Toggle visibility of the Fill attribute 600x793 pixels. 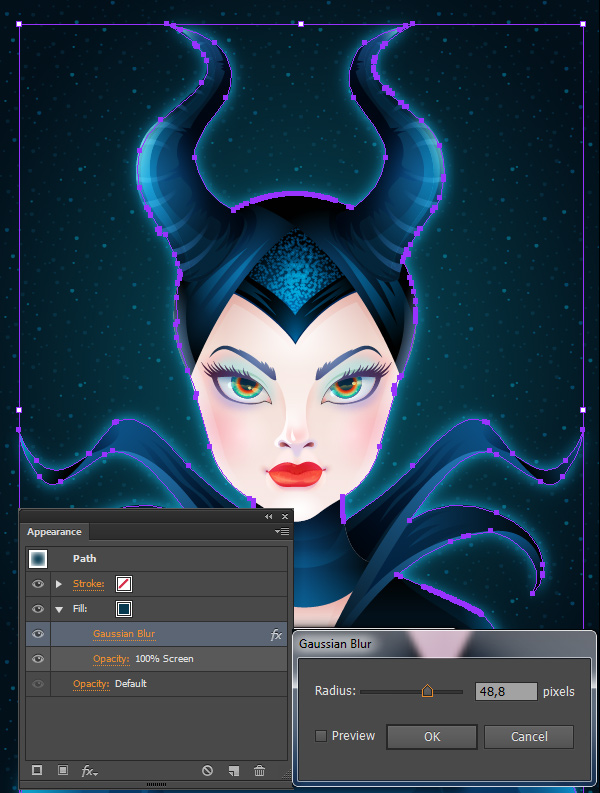tap(38, 609)
